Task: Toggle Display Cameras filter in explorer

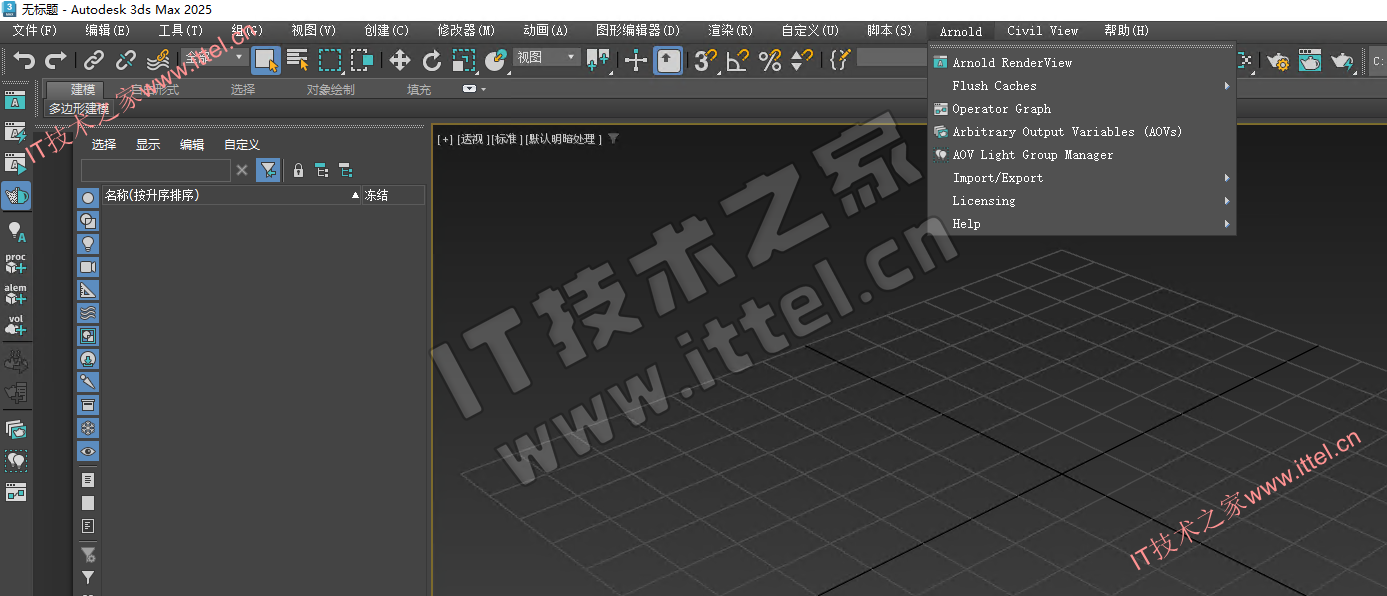Action: [x=88, y=267]
